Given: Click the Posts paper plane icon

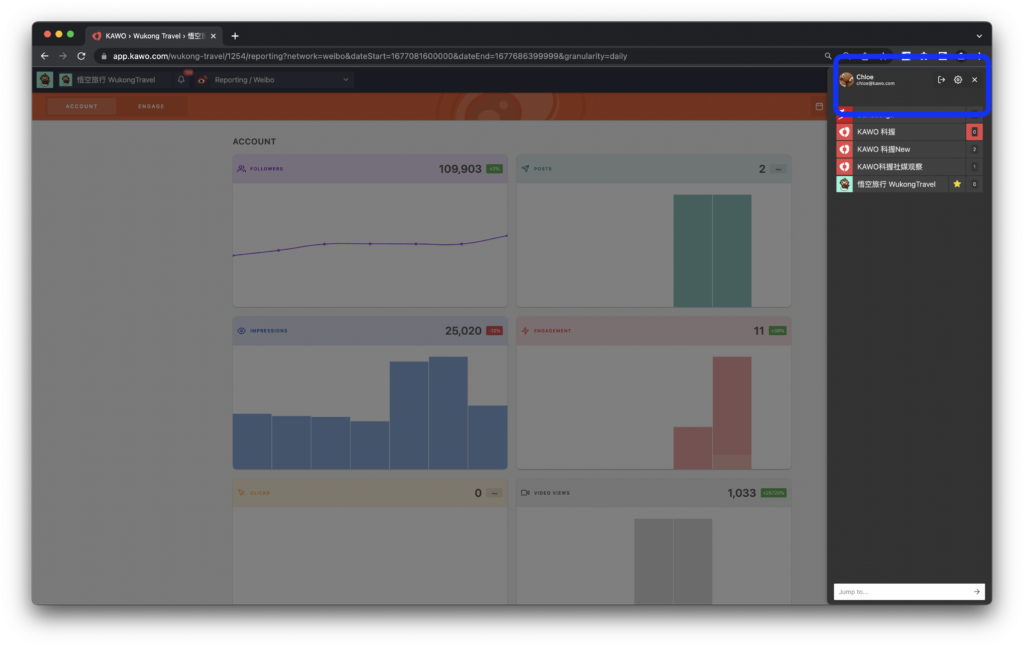Looking at the screenshot, I should (526, 168).
